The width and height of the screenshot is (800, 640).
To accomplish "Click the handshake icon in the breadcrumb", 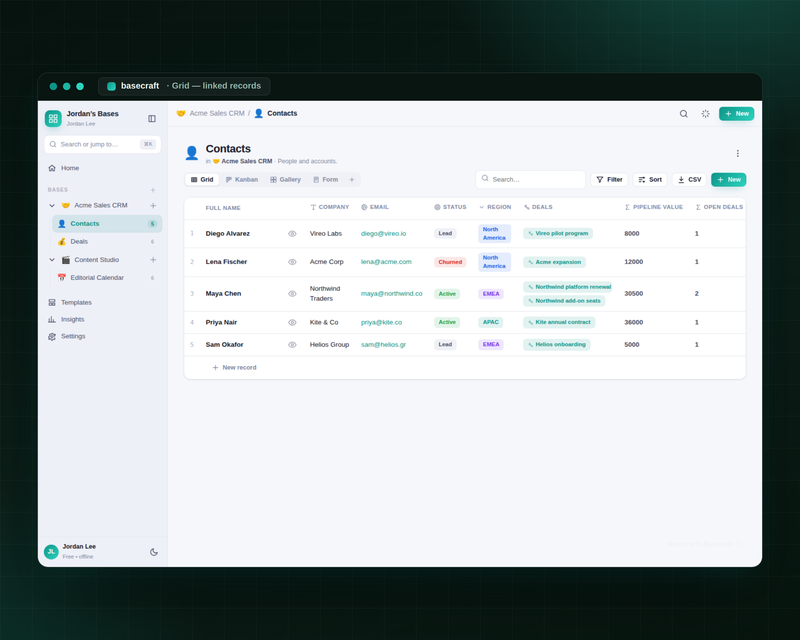I will (181, 113).
